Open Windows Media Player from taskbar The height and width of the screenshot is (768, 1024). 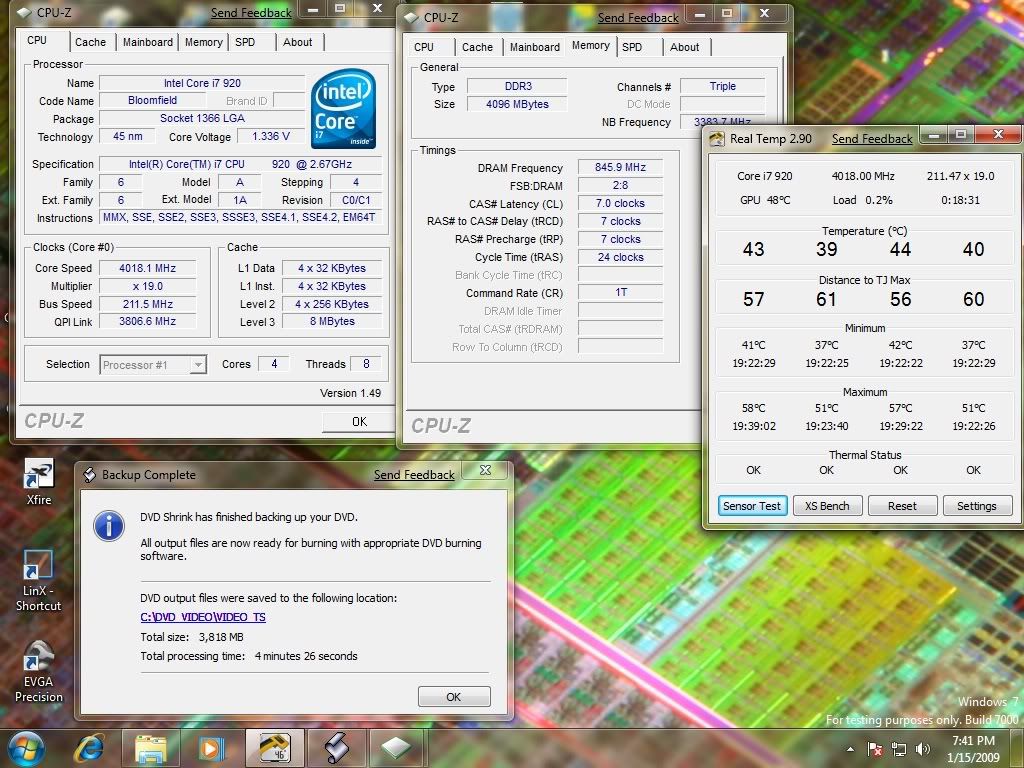(212, 748)
